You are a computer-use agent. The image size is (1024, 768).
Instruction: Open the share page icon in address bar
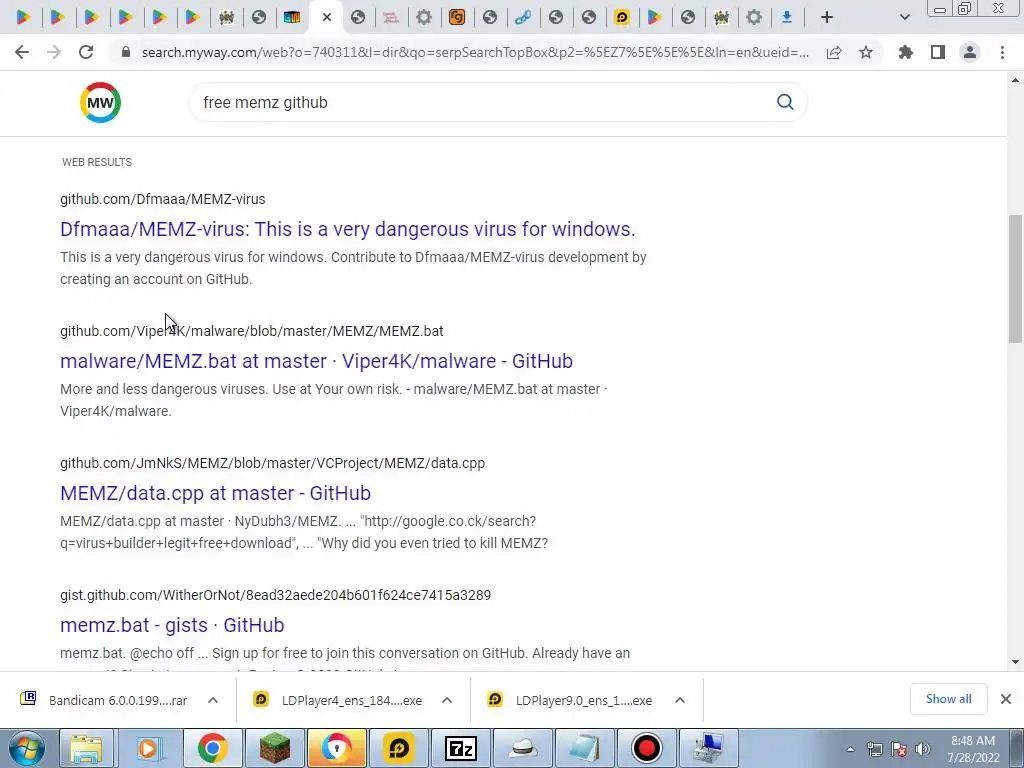click(x=834, y=52)
